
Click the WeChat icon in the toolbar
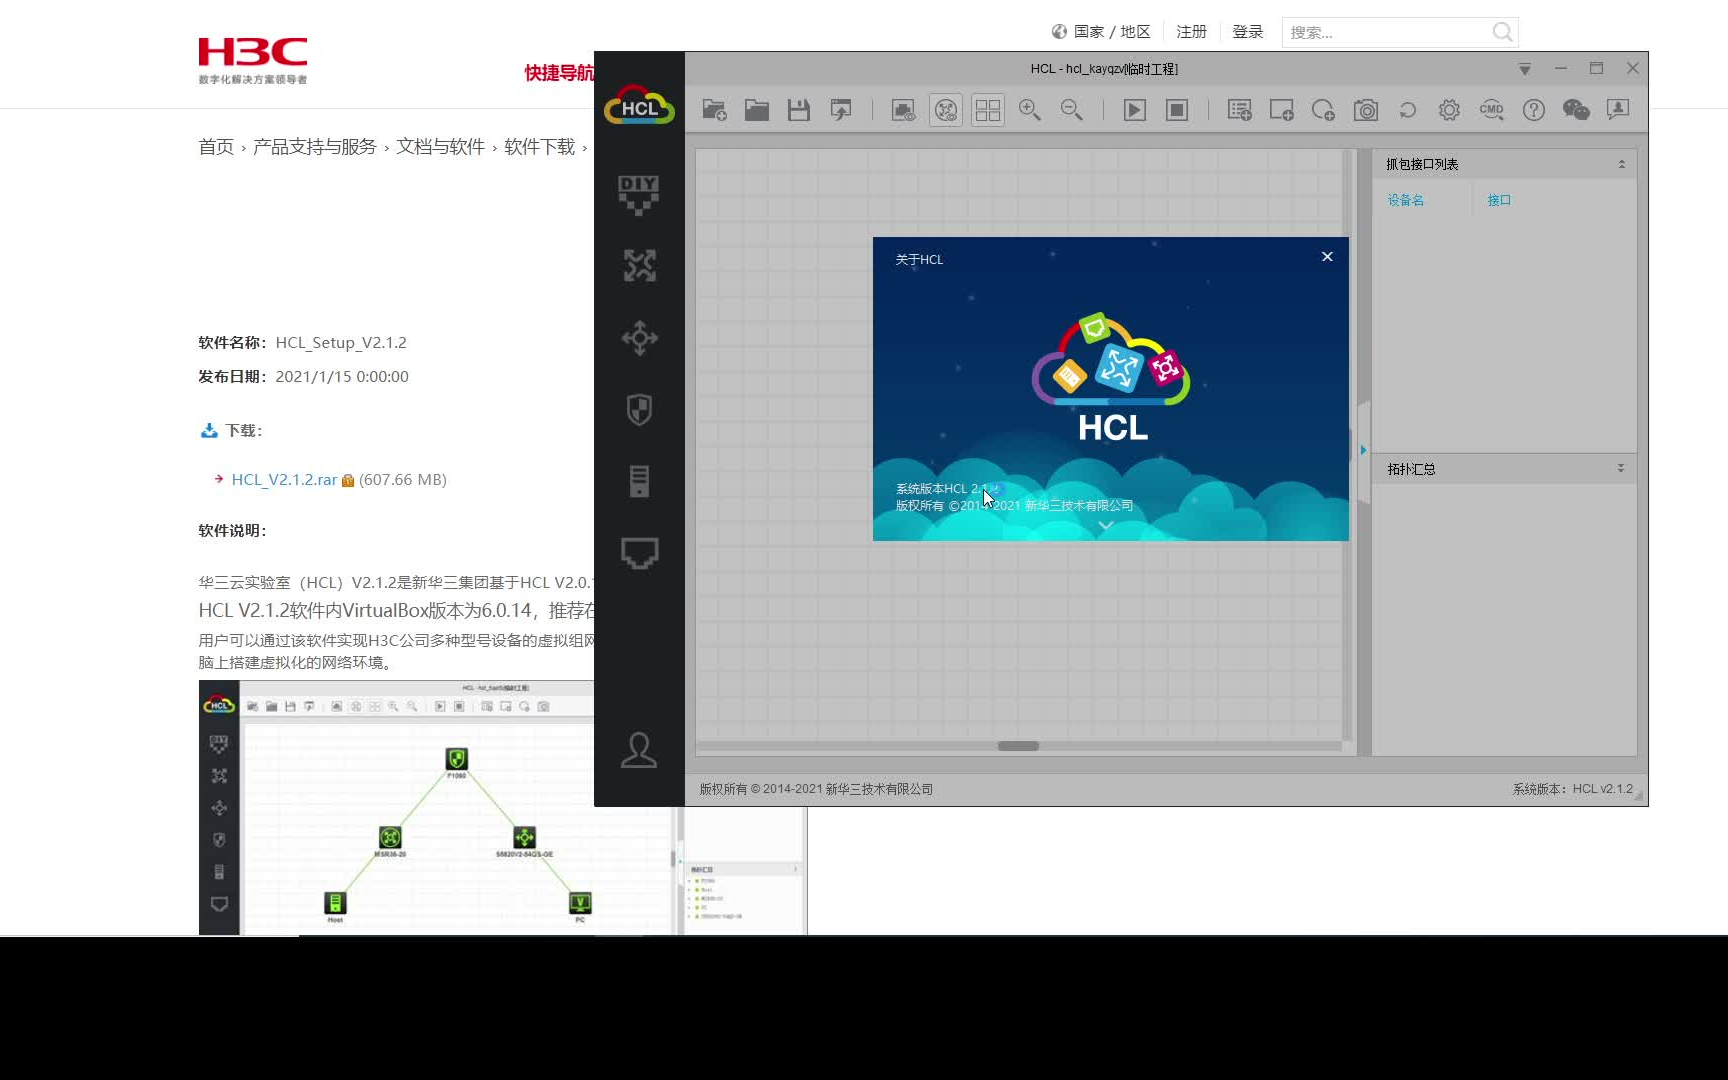1576,110
